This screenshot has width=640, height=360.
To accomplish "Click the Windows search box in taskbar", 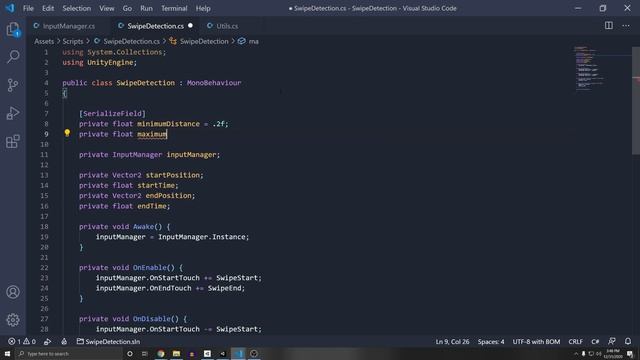I will point(69,353).
